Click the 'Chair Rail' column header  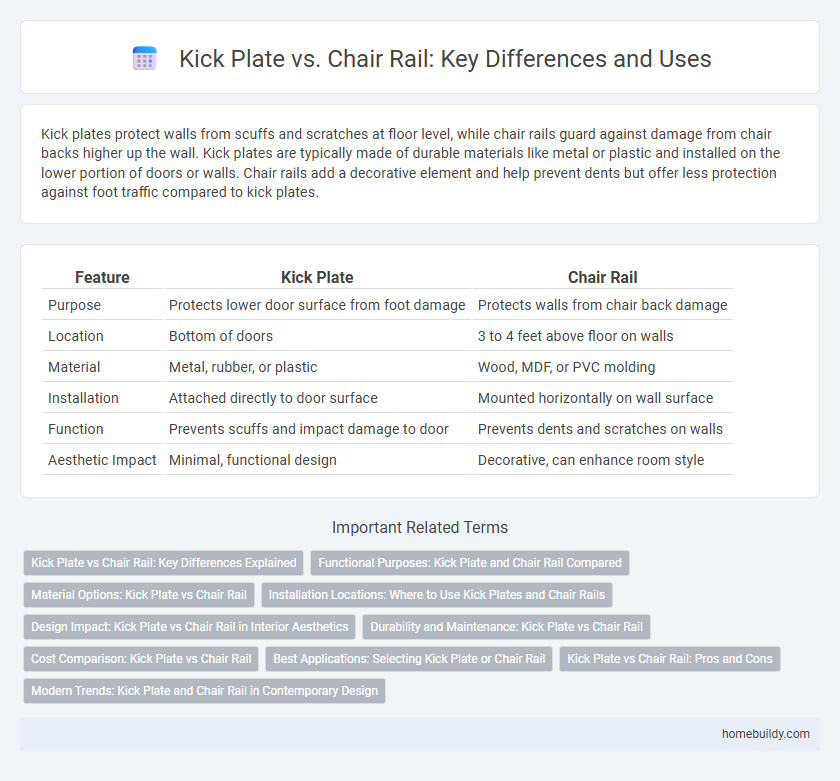(602, 277)
